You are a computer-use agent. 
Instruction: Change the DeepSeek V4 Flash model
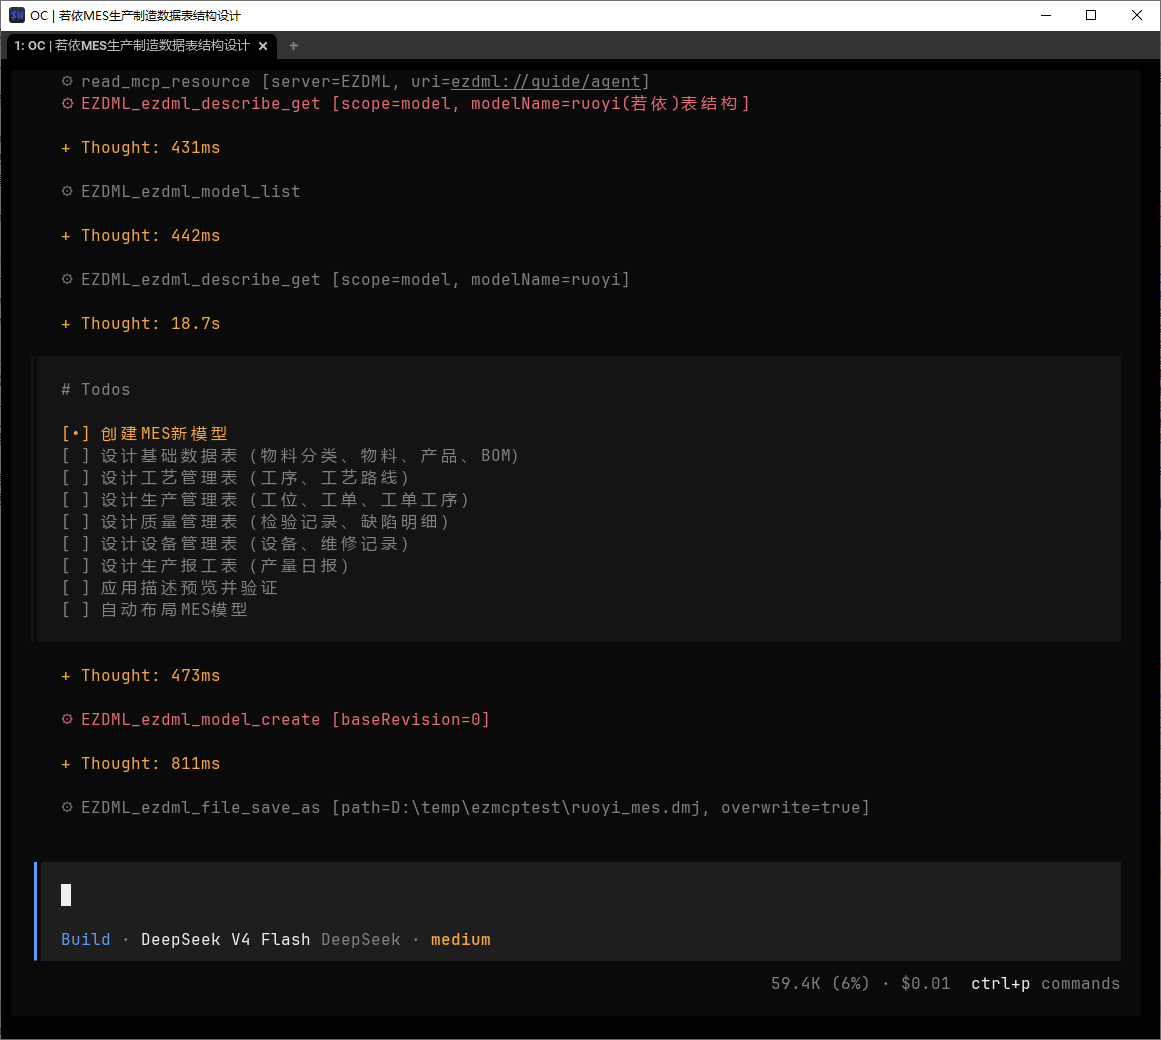[226, 939]
